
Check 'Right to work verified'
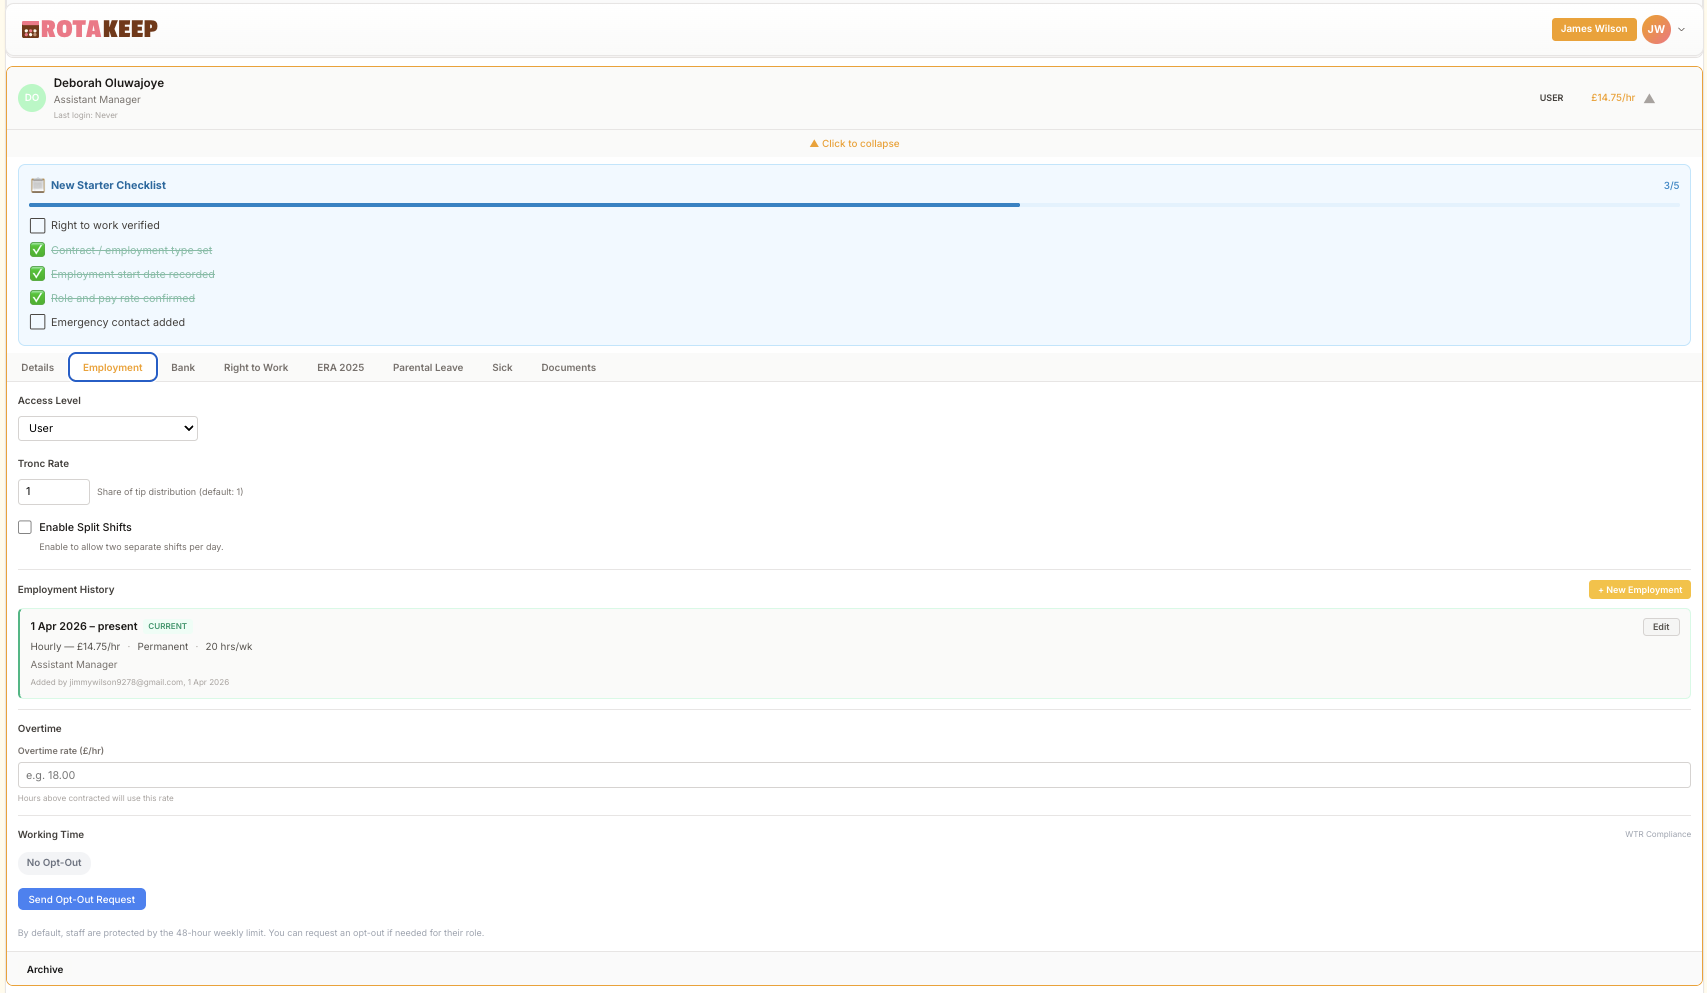click(x=38, y=226)
